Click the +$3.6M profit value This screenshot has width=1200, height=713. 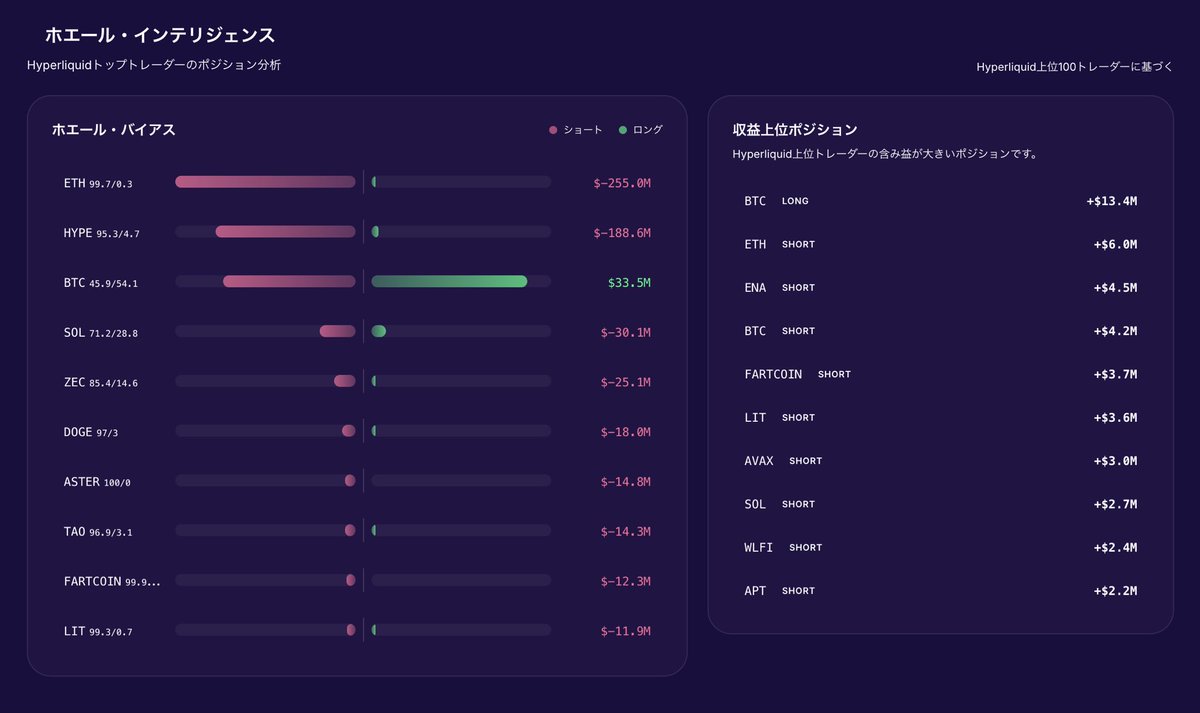1116,417
